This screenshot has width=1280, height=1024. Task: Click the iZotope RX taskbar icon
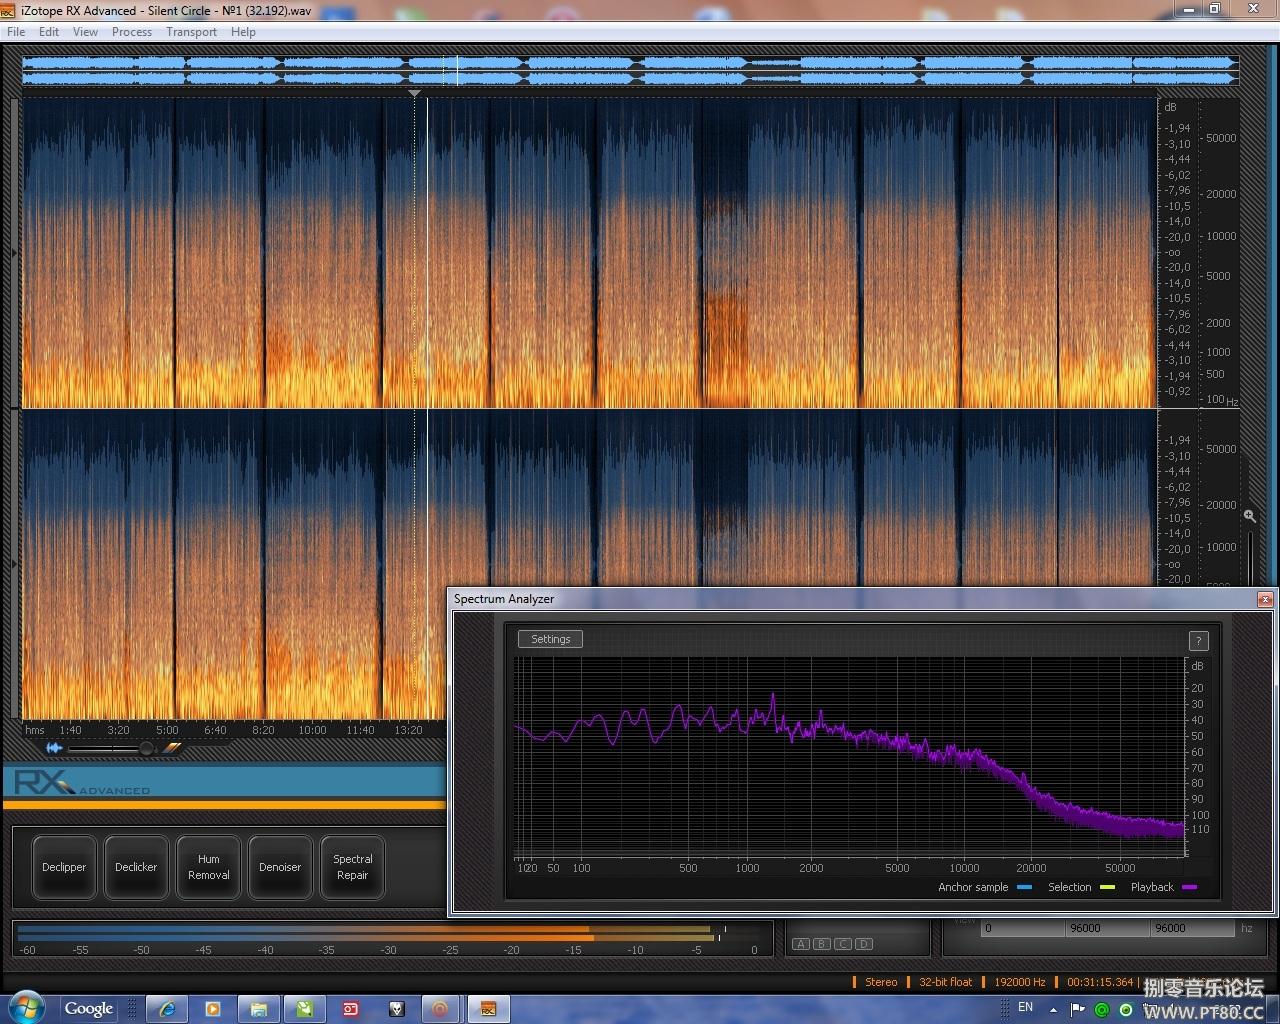pos(488,1009)
